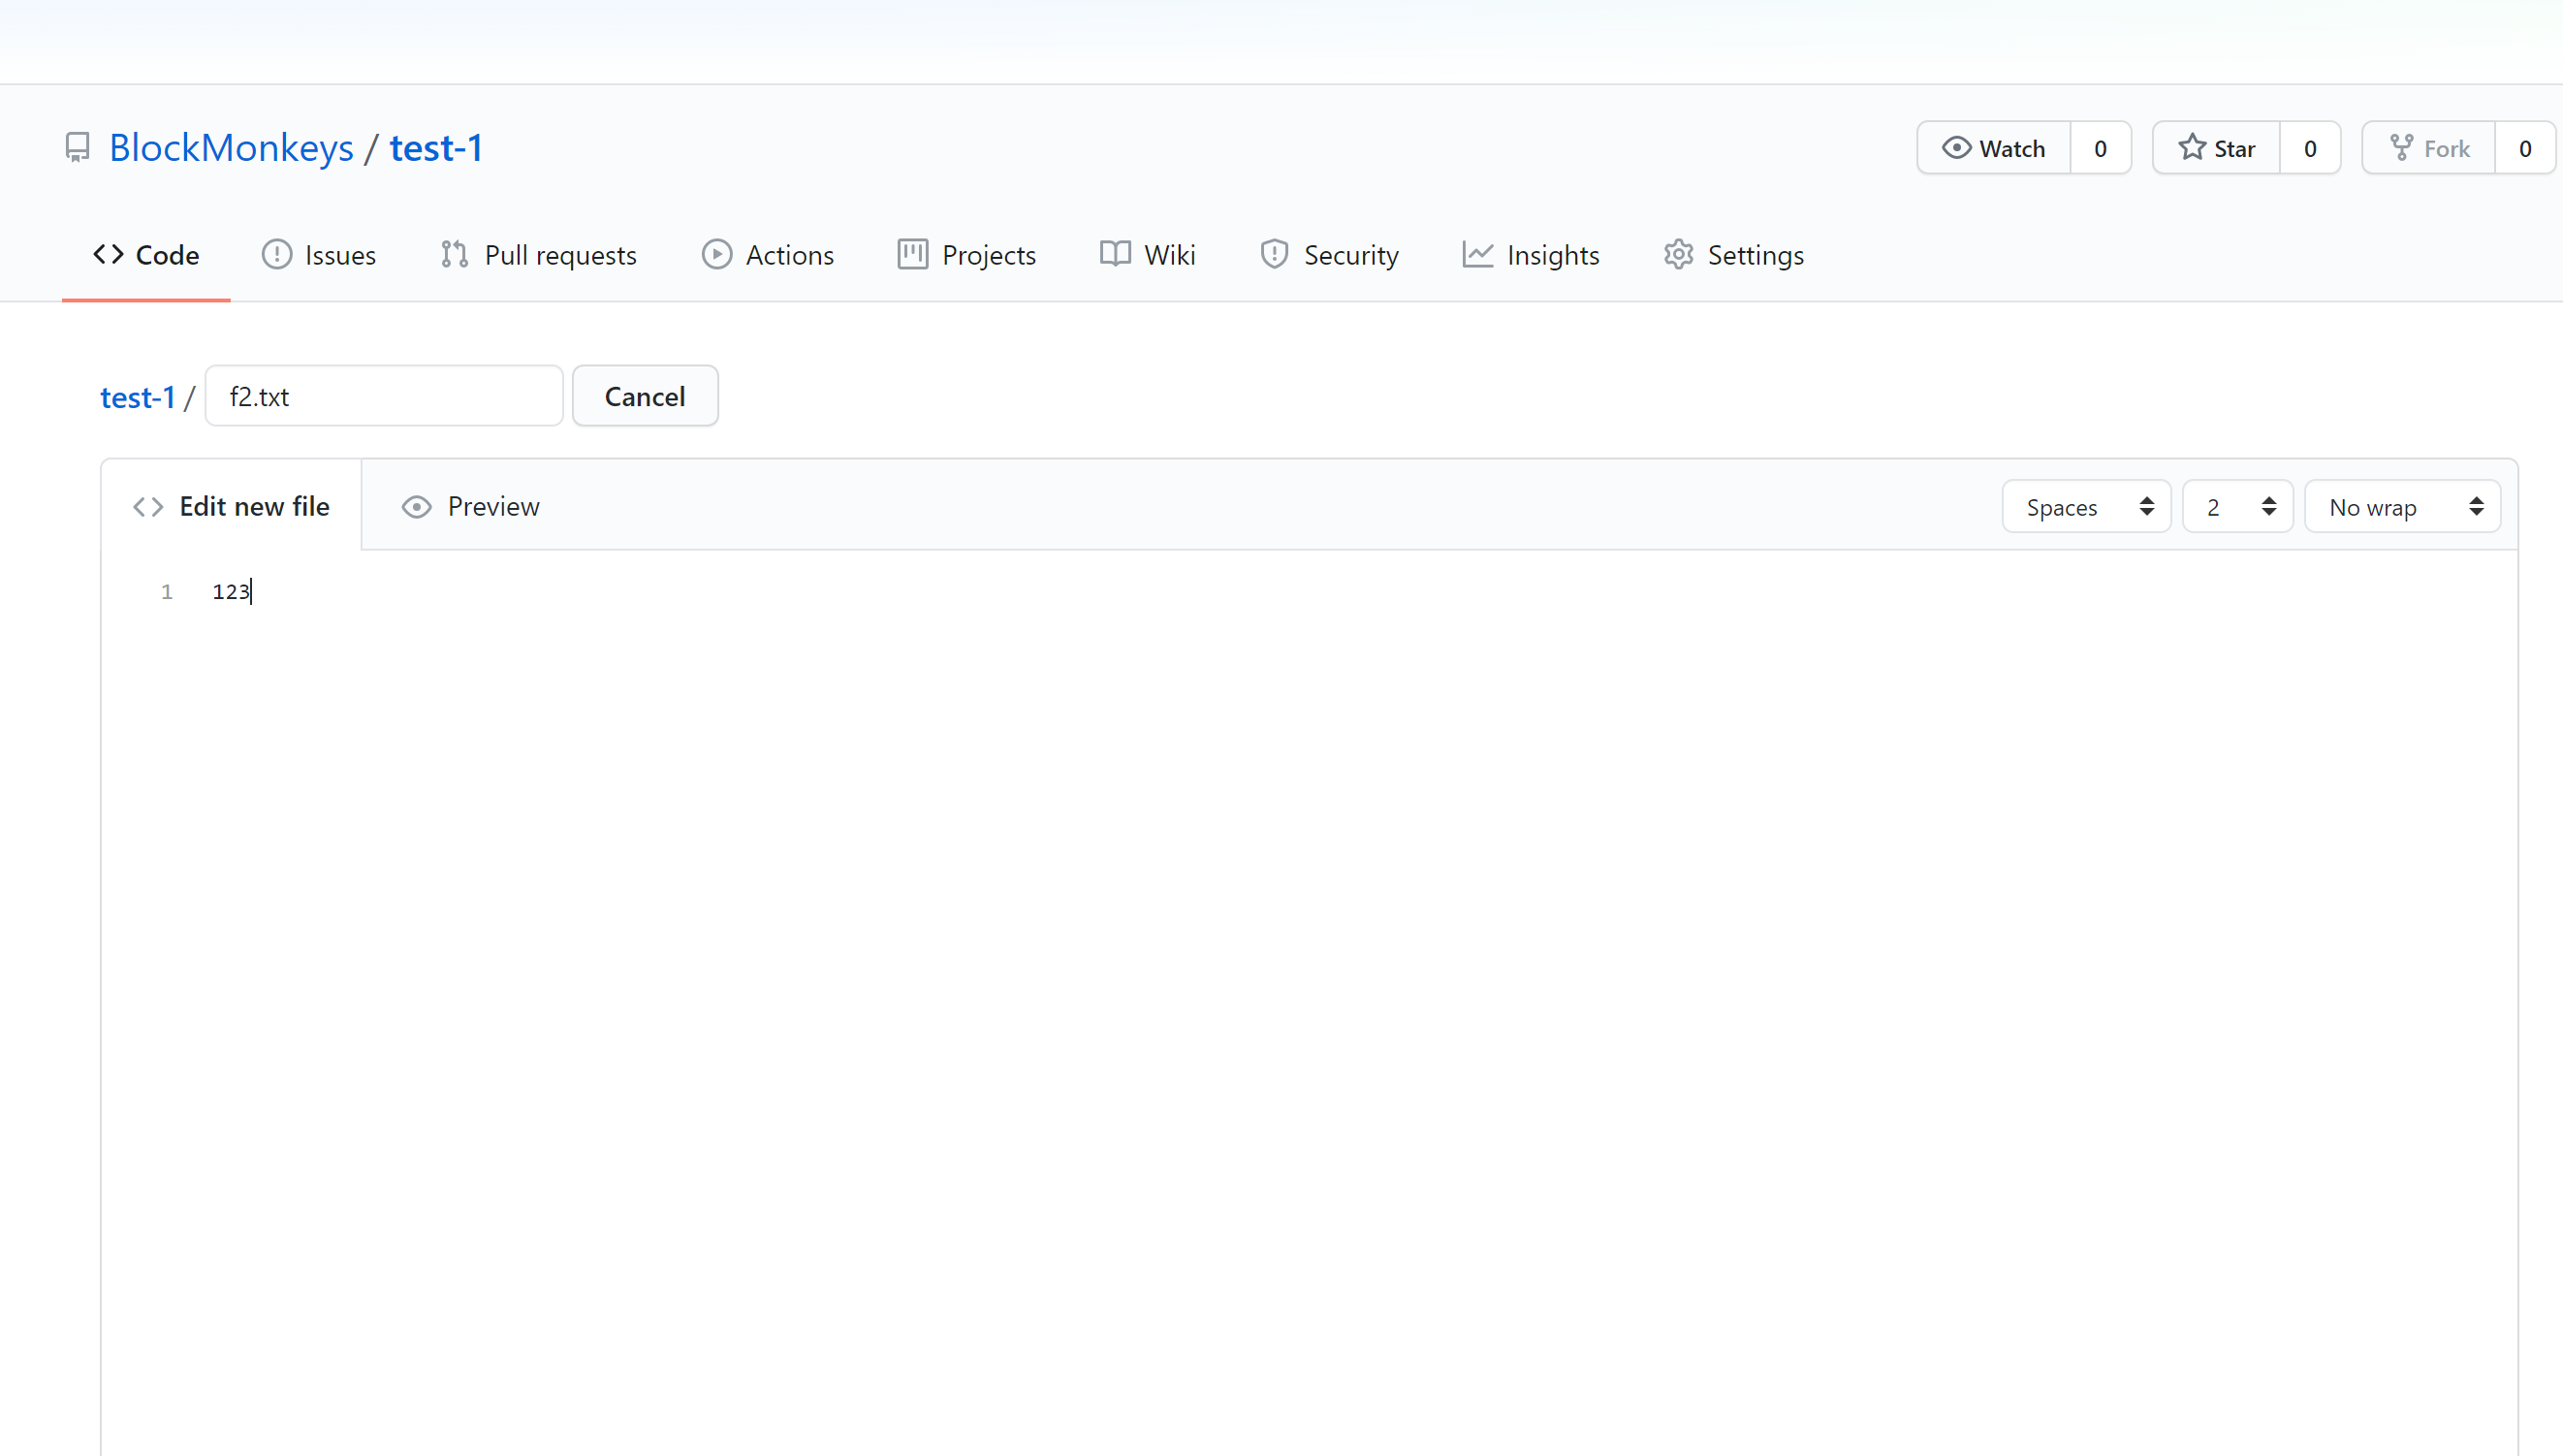Switch to the Preview tab

(x=471, y=507)
